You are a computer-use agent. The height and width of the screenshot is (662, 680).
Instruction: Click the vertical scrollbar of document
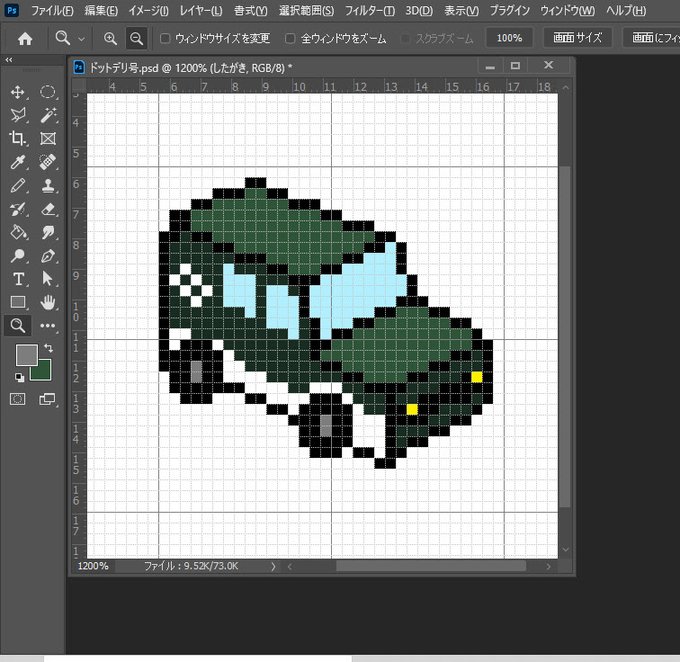click(x=565, y=336)
